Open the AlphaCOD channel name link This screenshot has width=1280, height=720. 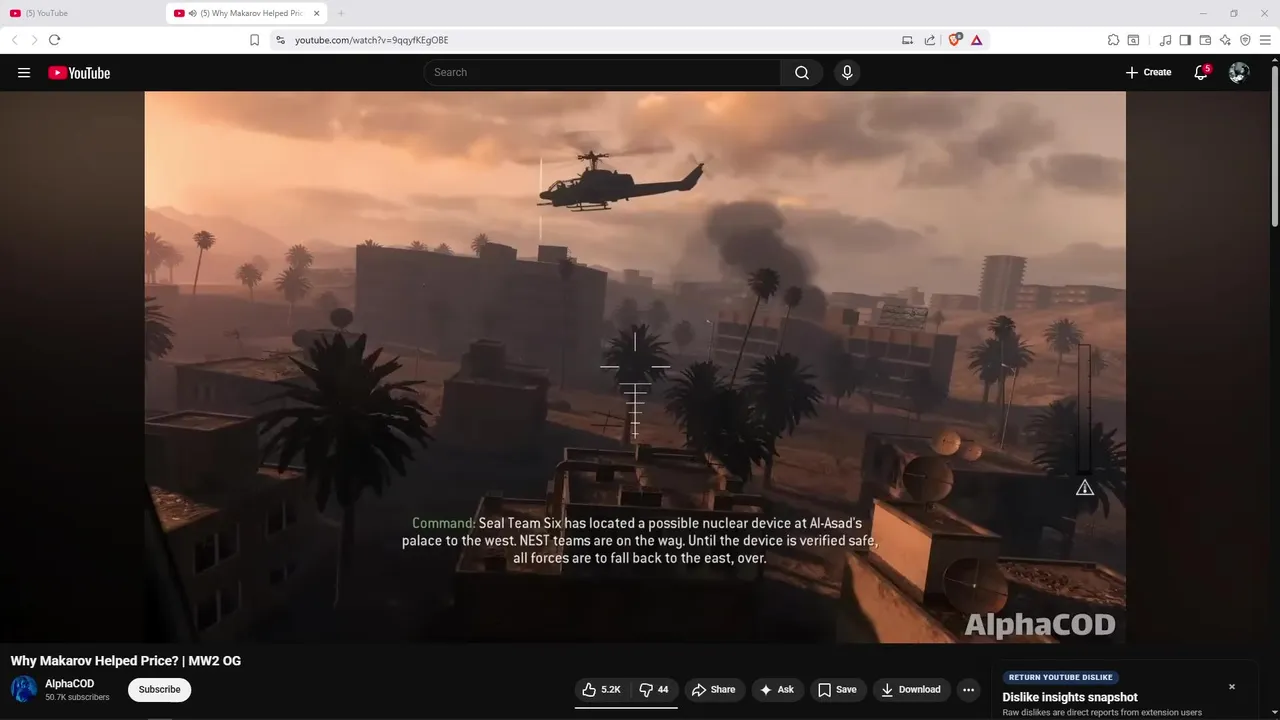[70, 684]
